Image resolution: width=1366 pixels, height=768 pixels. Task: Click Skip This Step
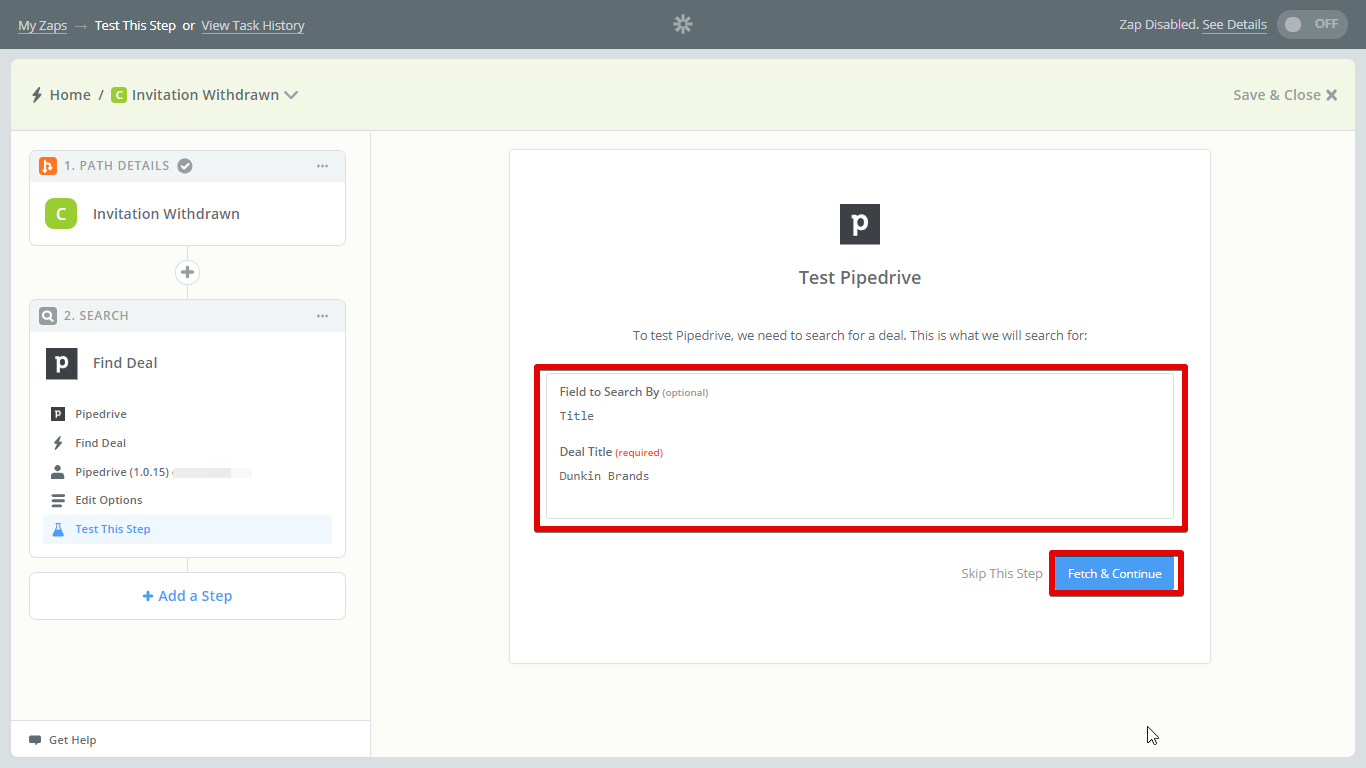[1002, 574]
